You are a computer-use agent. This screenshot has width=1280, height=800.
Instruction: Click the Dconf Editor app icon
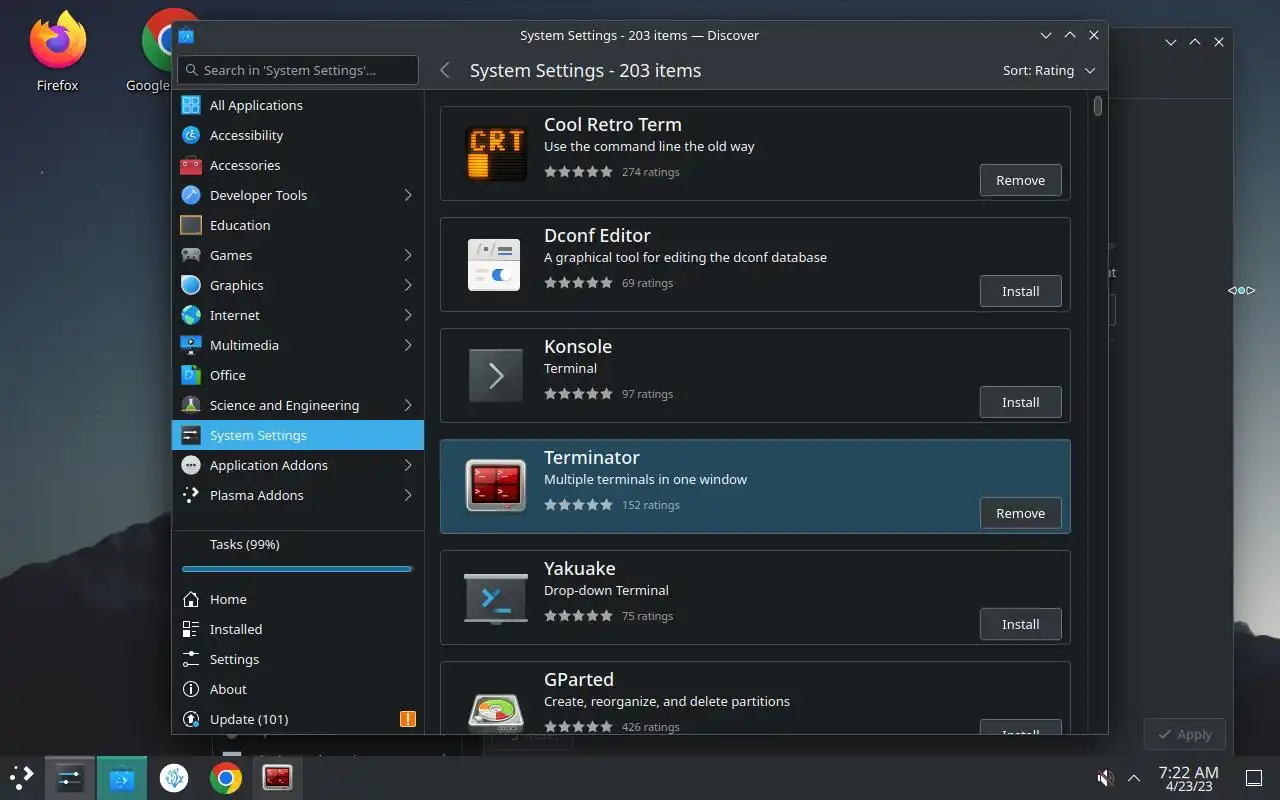(496, 264)
